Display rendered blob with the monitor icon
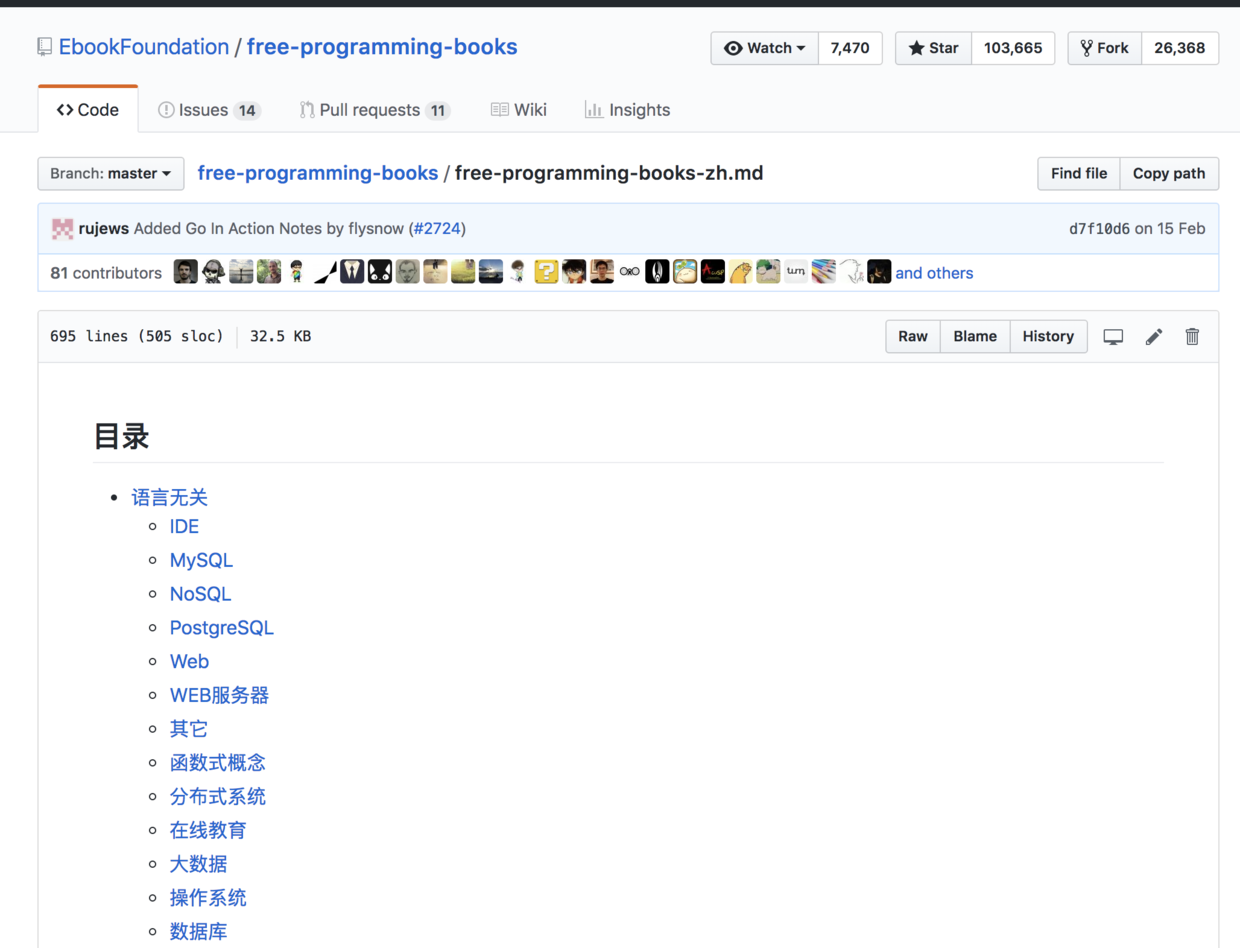The width and height of the screenshot is (1240, 948). [x=1113, y=337]
